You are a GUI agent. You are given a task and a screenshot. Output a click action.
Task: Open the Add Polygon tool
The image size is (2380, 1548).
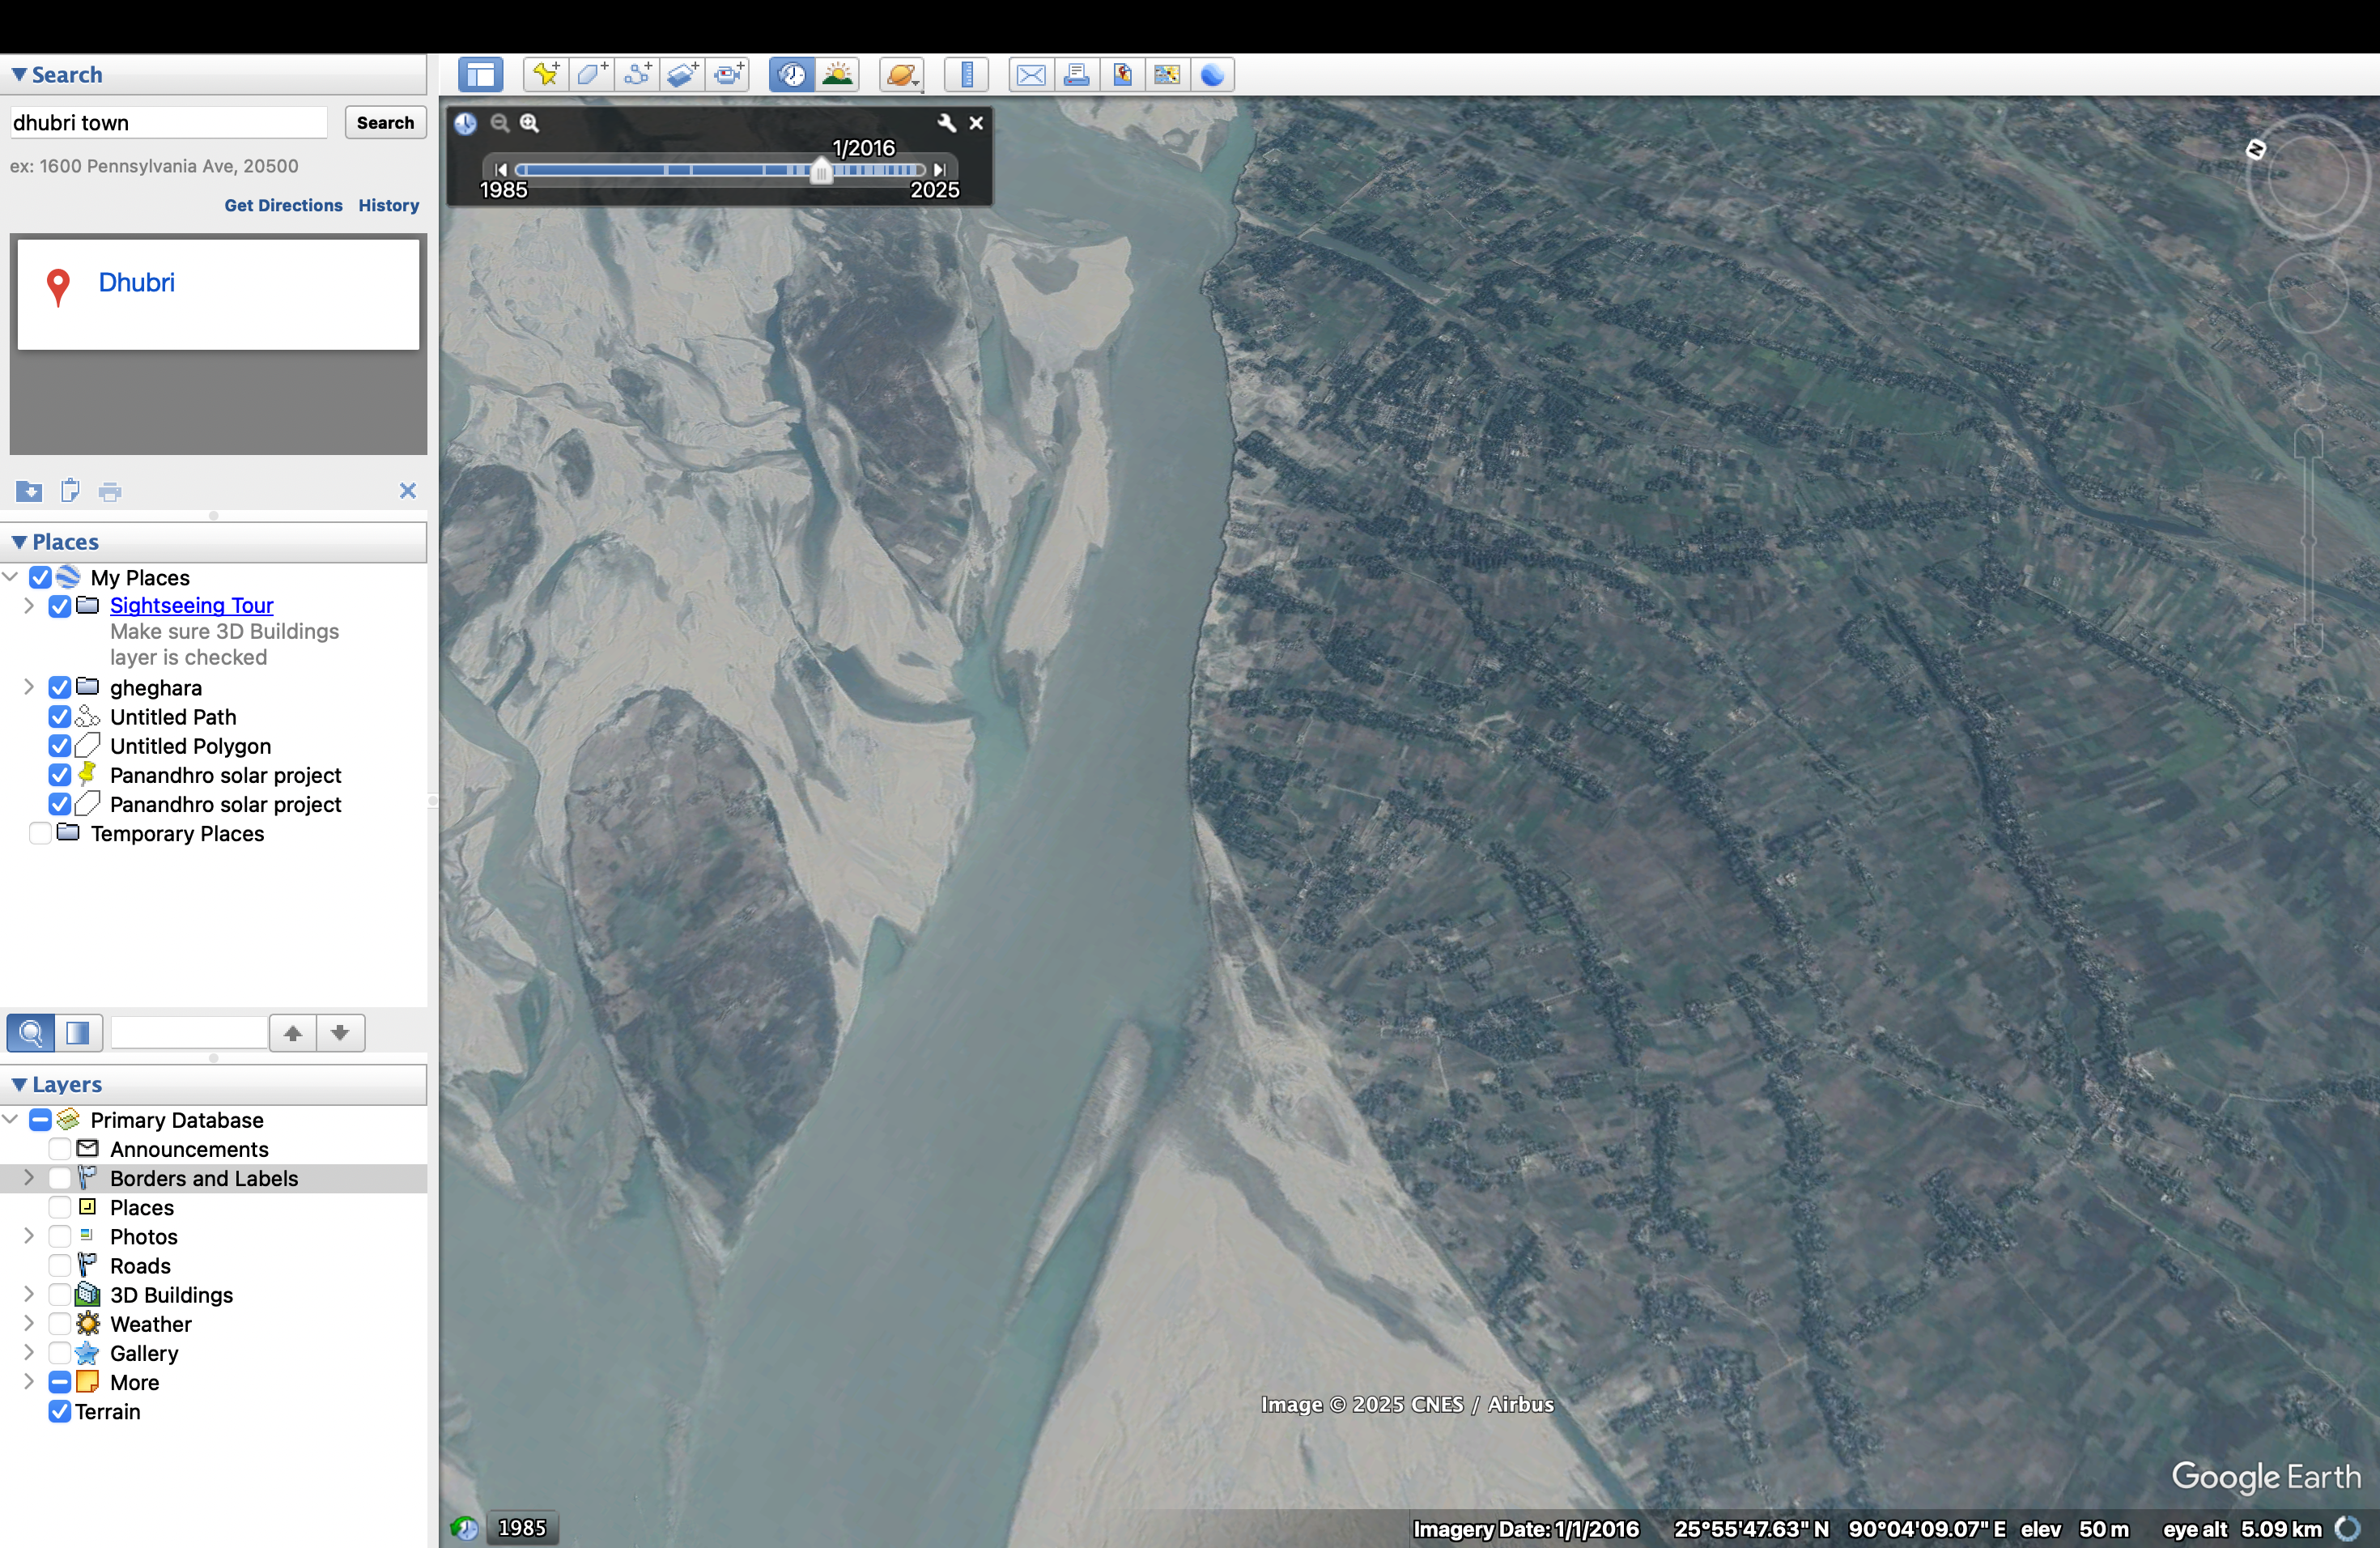click(591, 74)
